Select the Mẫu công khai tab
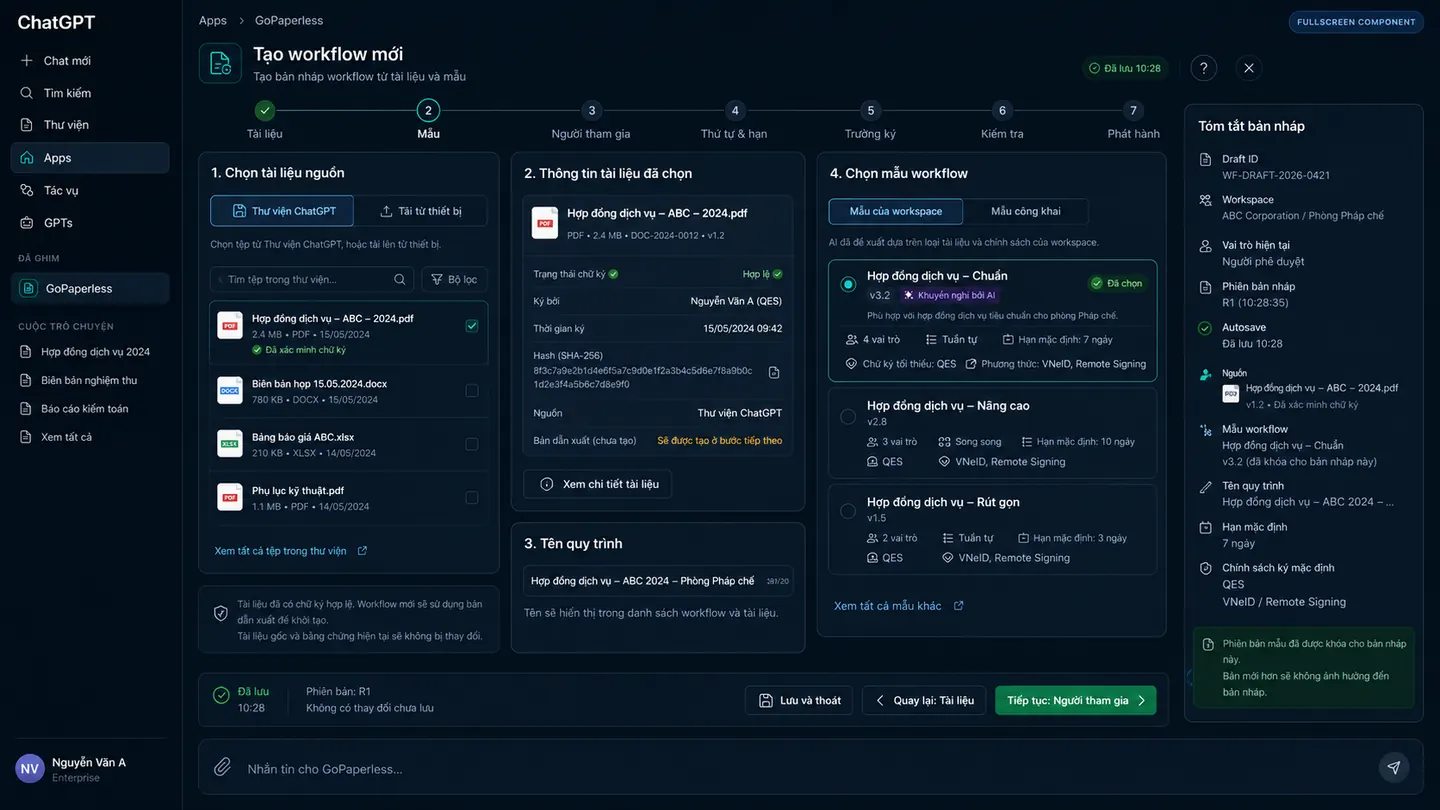 tap(1026, 211)
